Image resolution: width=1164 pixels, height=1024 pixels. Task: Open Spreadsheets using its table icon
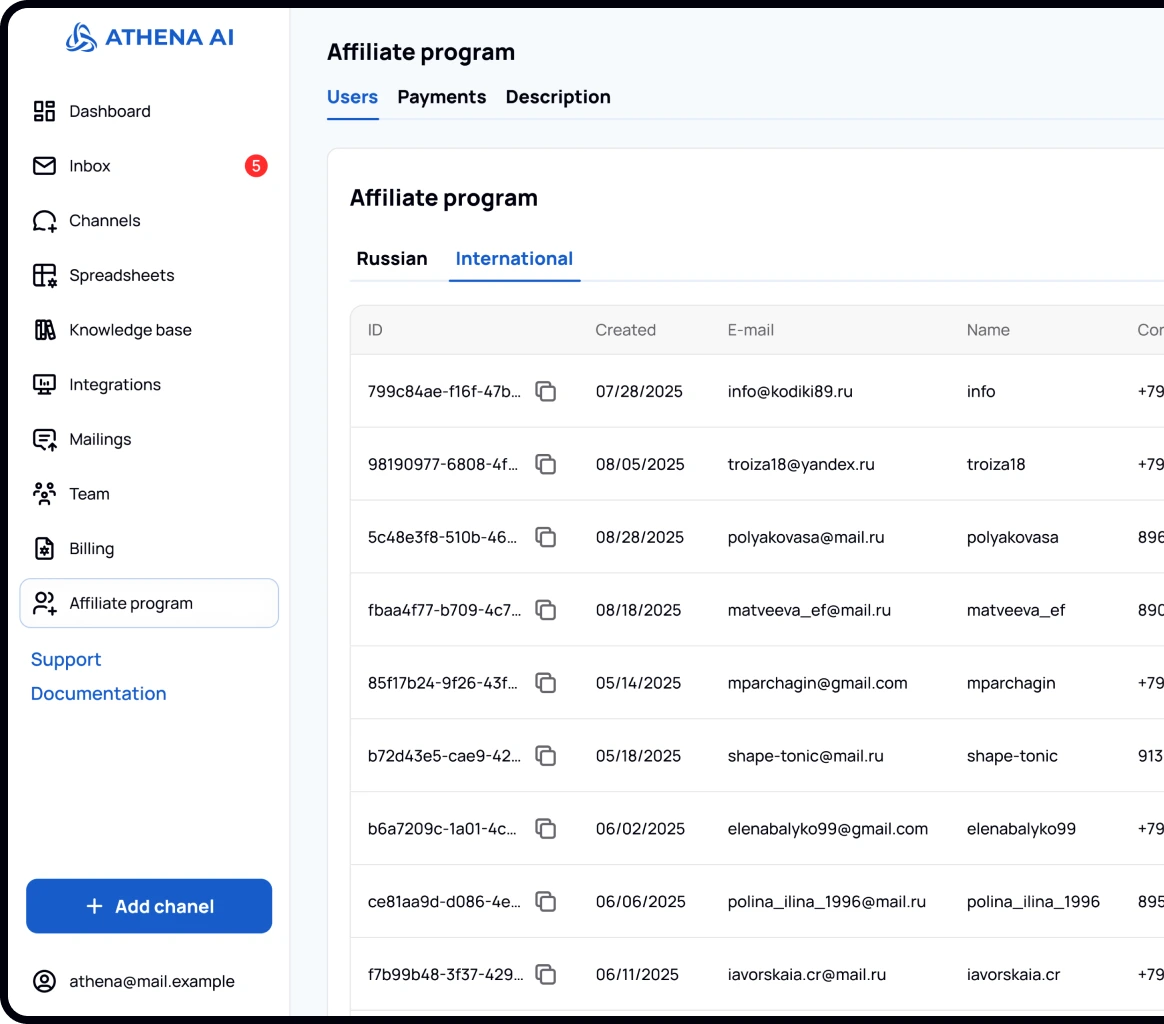44,275
